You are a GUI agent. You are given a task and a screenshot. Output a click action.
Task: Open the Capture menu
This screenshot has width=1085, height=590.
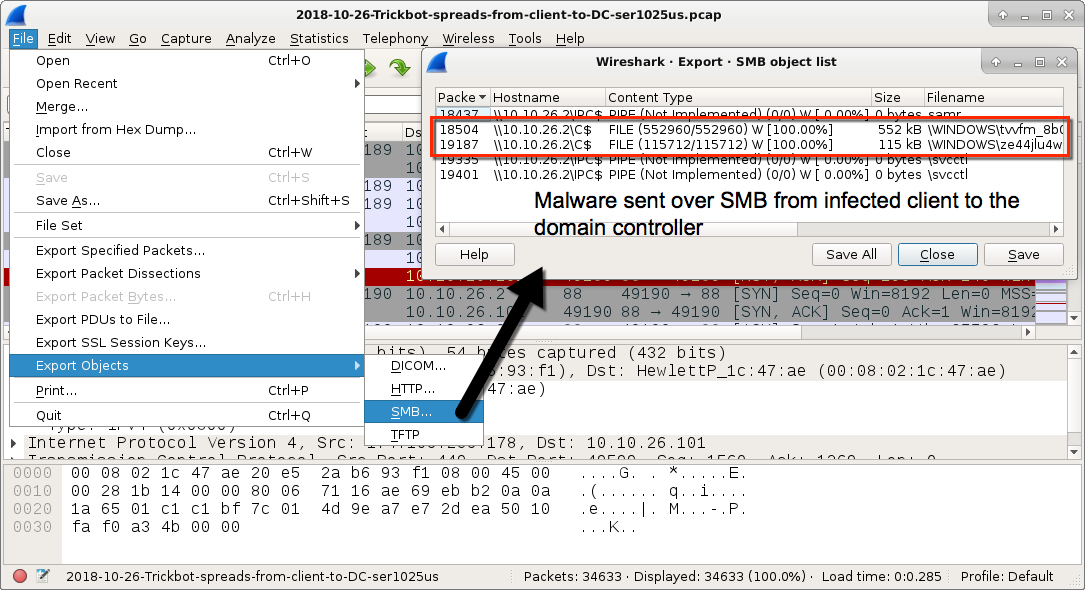coord(186,39)
